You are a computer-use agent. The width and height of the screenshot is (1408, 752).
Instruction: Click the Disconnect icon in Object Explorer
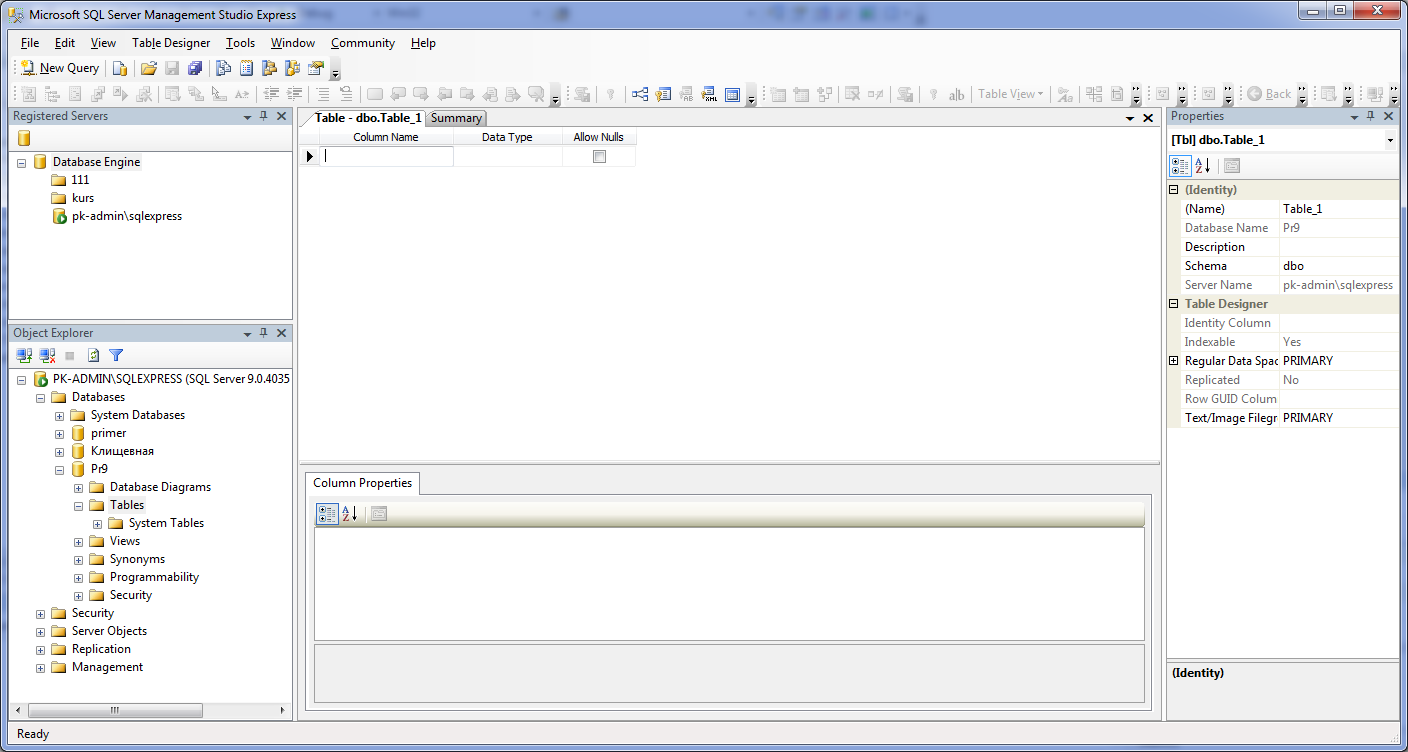47,355
